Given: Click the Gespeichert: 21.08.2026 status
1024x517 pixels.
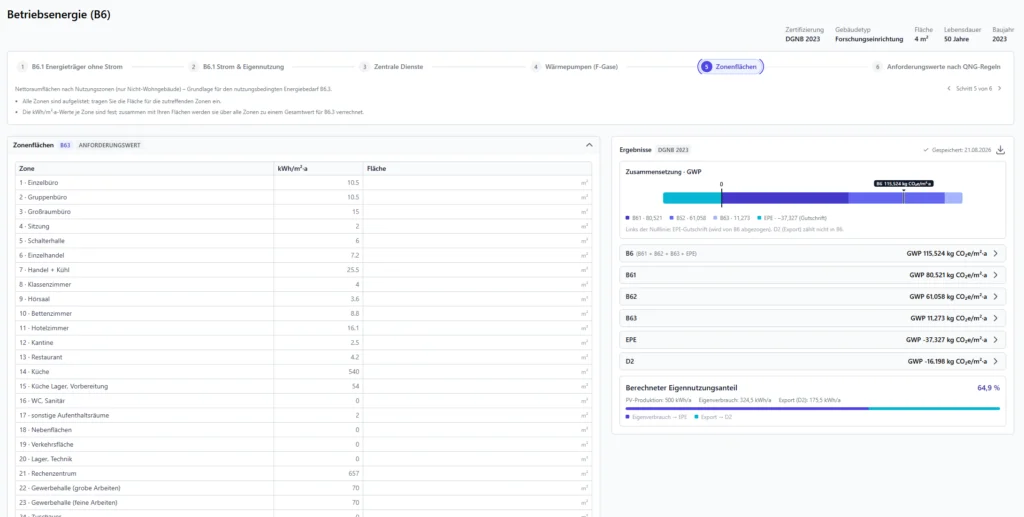Looking at the screenshot, I should [x=957, y=149].
